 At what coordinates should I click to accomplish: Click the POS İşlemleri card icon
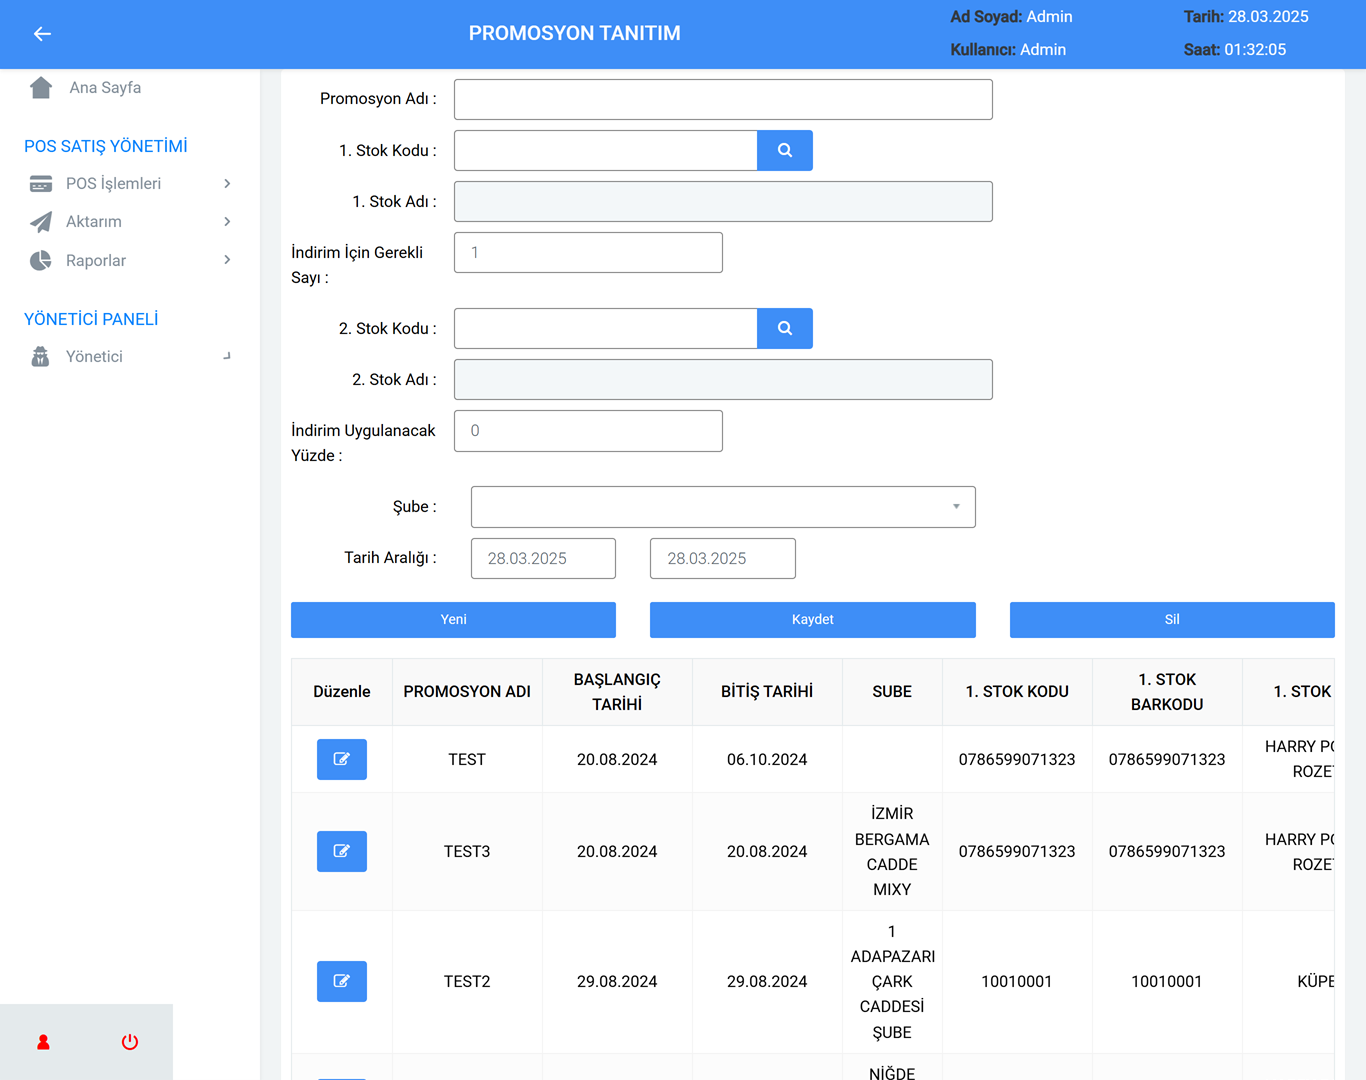tap(41, 184)
